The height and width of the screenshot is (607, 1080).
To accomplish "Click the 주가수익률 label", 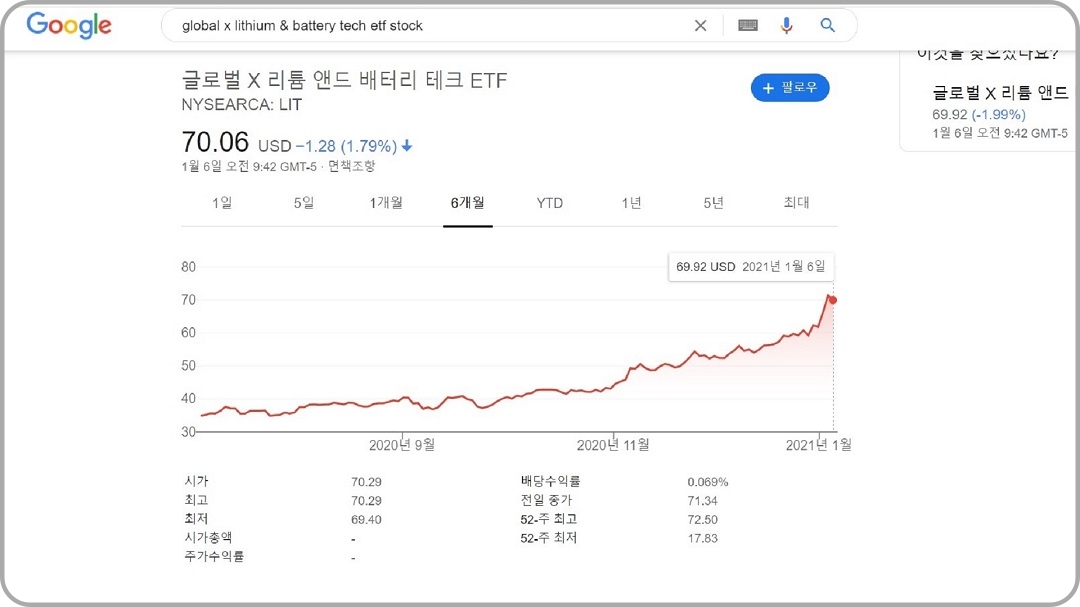I will click(x=214, y=556).
